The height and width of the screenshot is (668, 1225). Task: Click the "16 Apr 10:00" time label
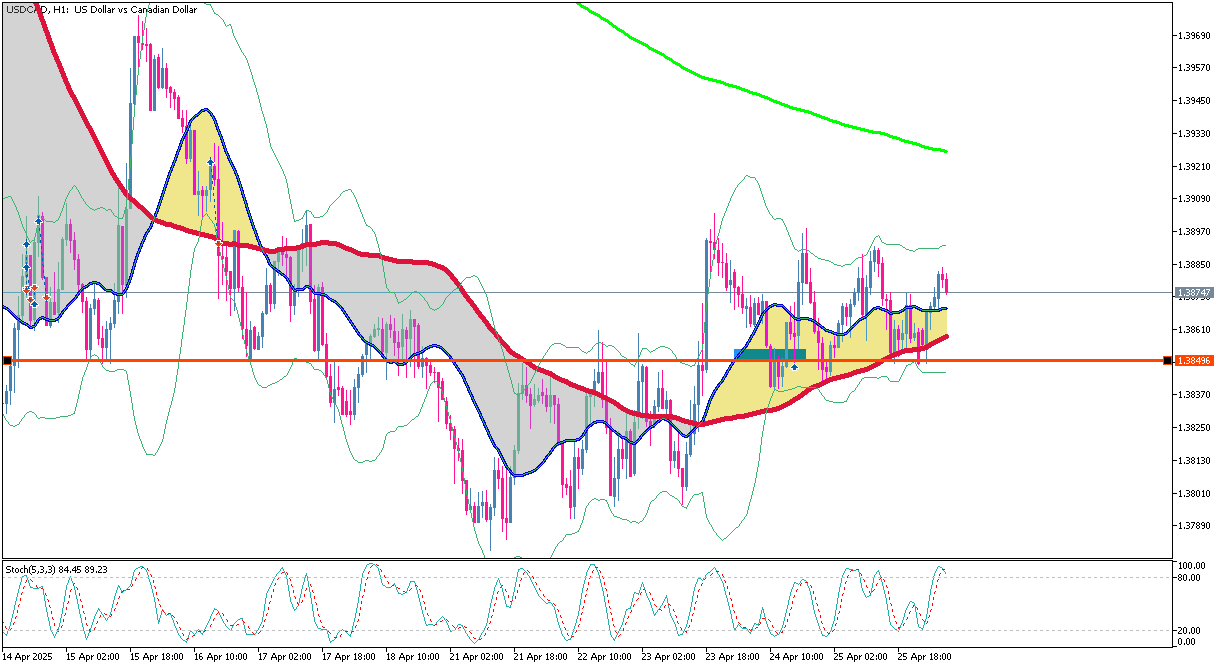tap(220, 658)
